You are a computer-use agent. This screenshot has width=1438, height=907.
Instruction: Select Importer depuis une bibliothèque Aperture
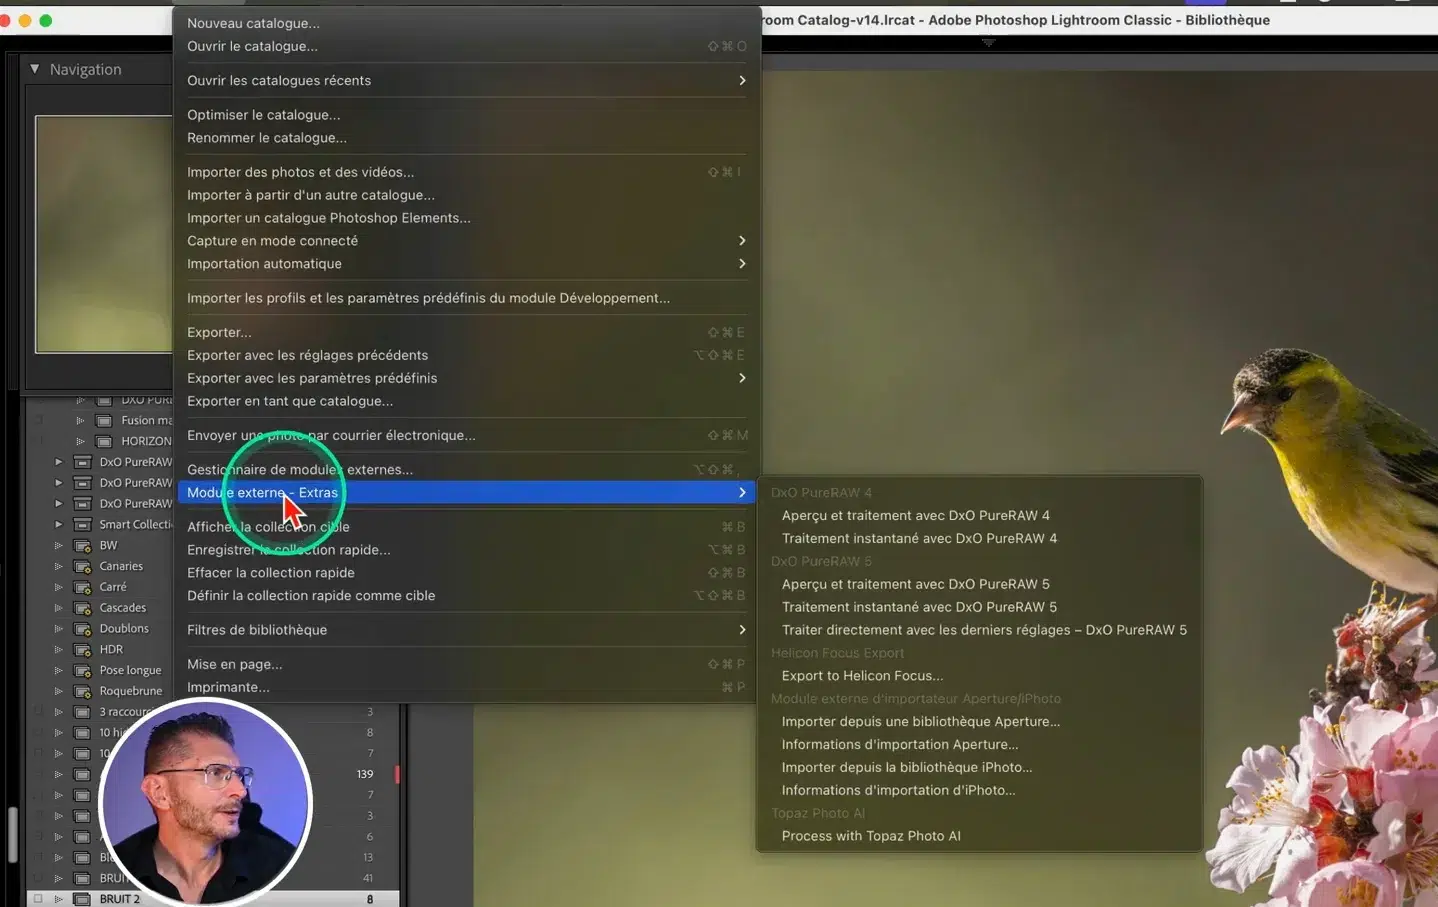click(979, 722)
